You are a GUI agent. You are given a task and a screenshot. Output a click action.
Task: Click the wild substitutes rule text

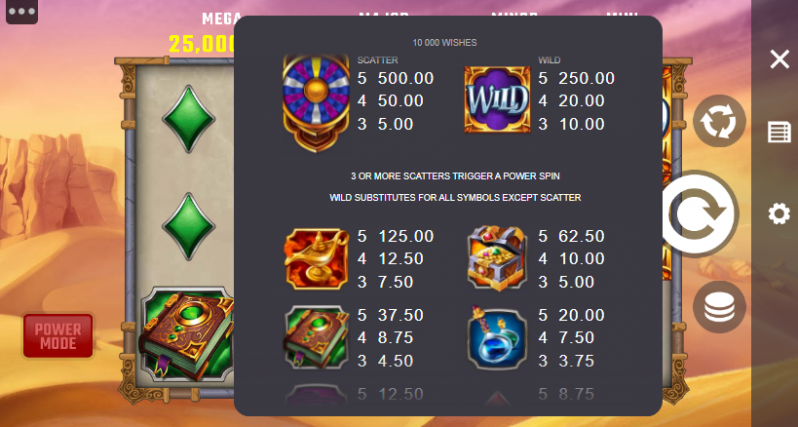(455, 197)
